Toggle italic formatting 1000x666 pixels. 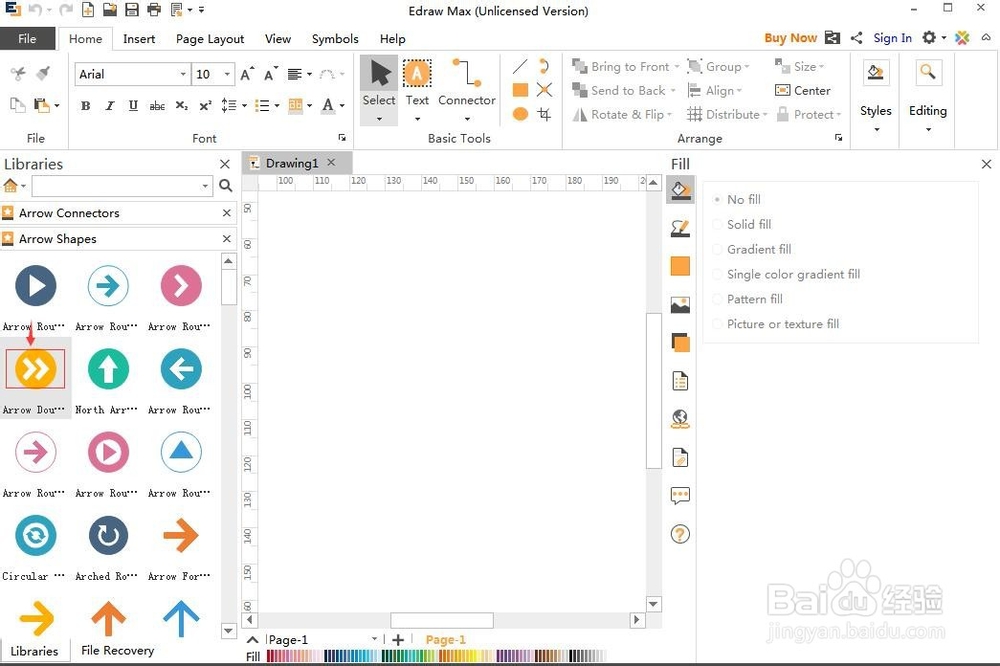[x=110, y=106]
